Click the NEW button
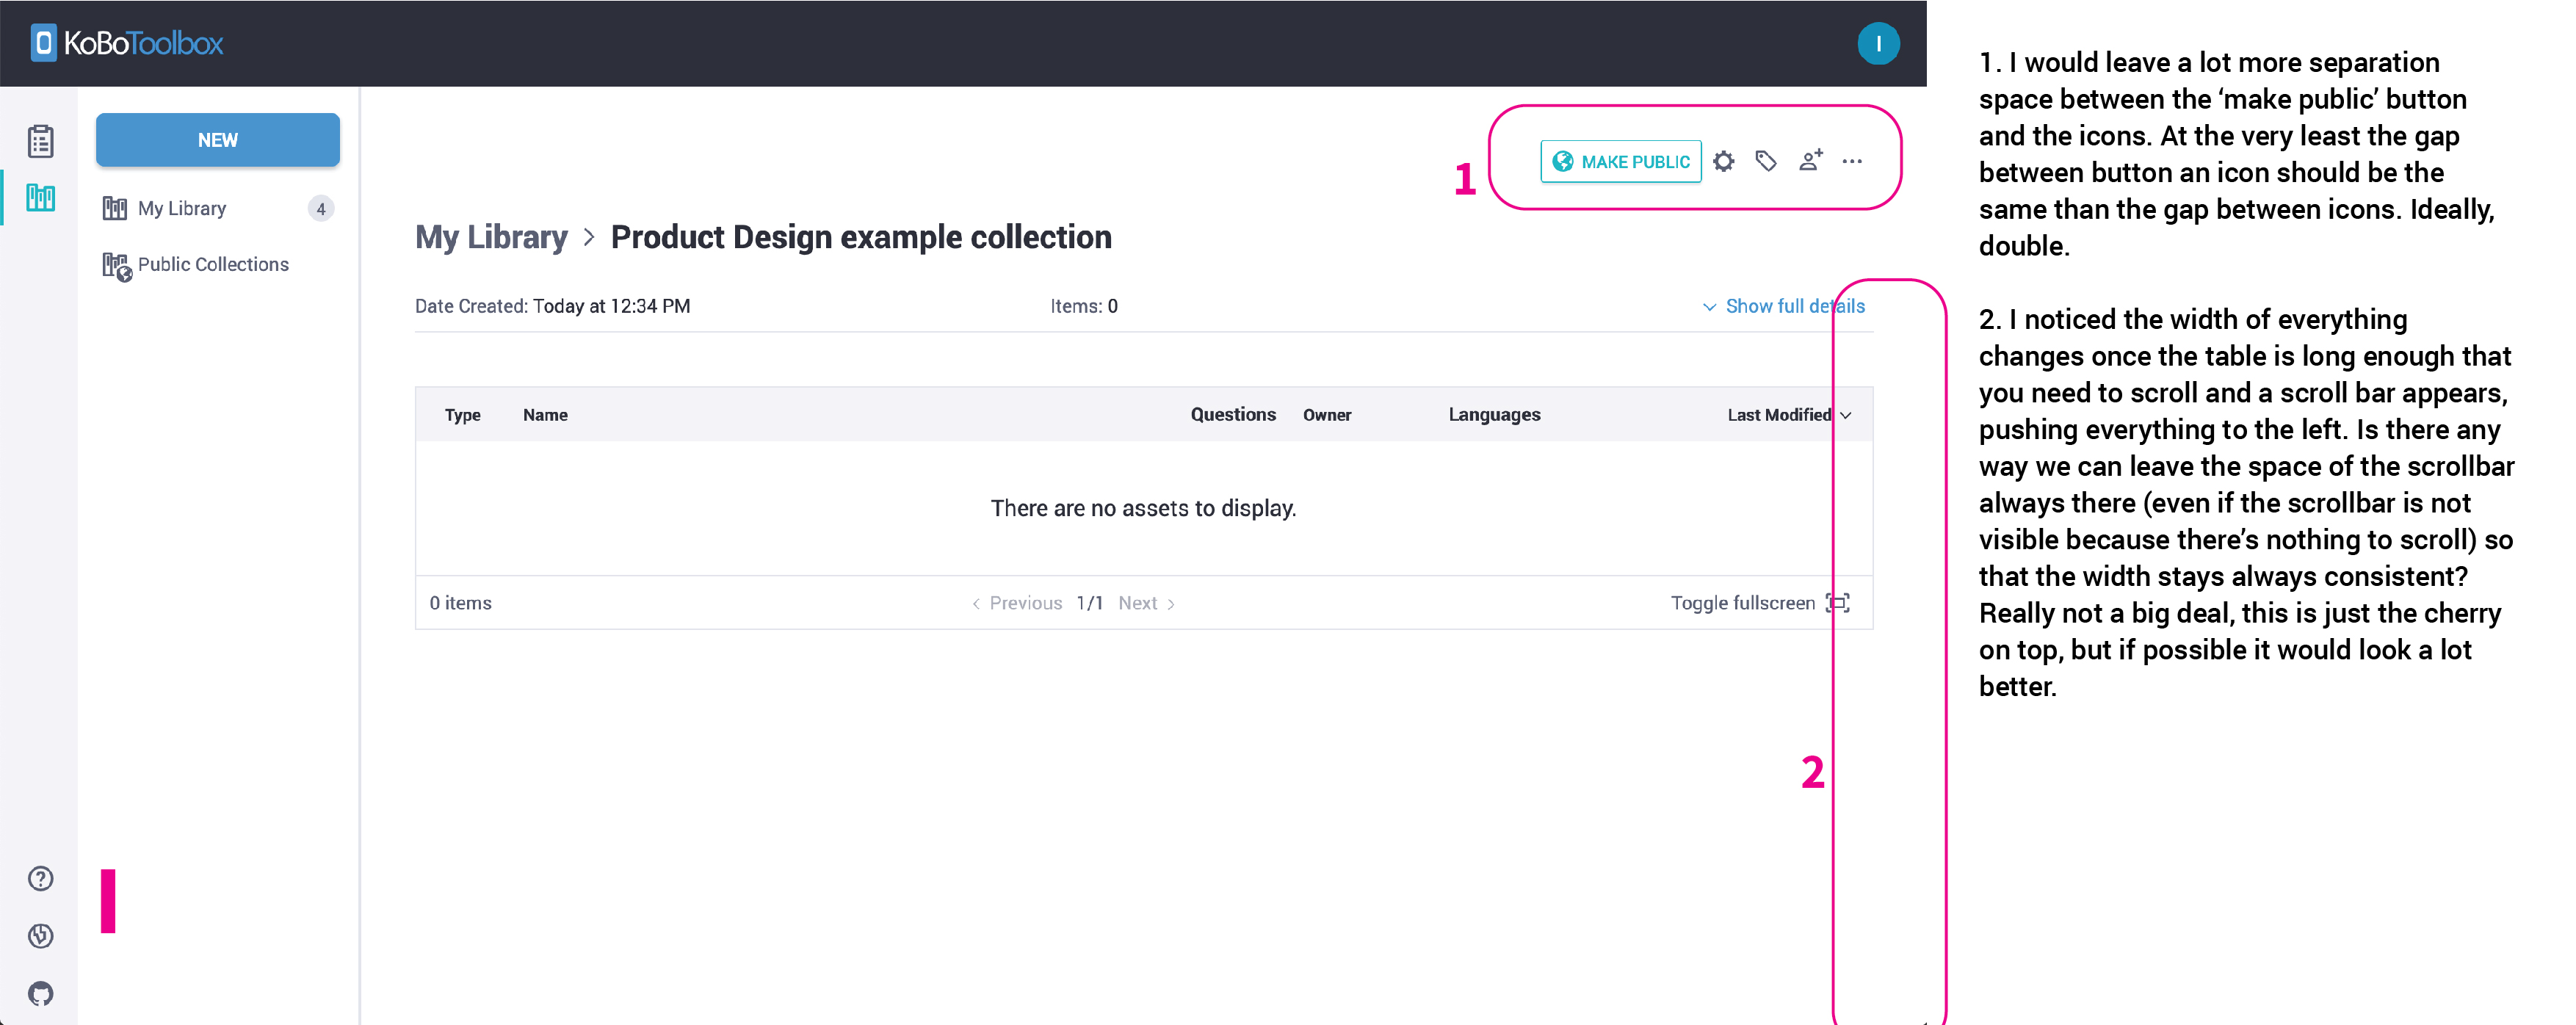The height and width of the screenshot is (1025, 2576). tap(217, 140)
